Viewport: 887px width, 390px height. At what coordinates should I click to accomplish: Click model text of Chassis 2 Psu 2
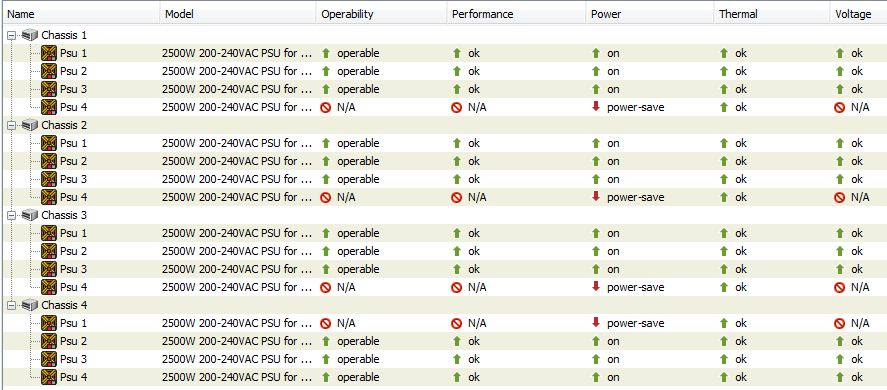[x=237, y=161]
